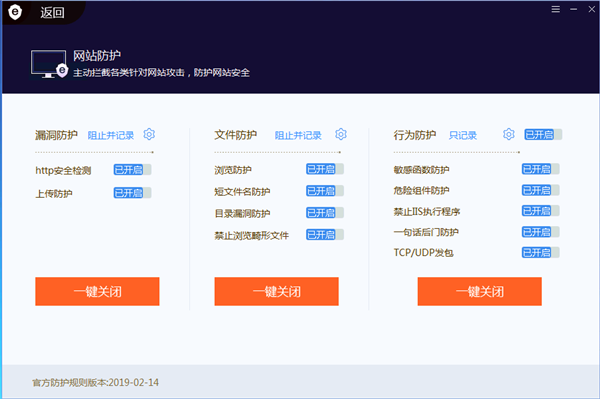
Task: Click the 短文件名防护 label
Action: (242, 192)
